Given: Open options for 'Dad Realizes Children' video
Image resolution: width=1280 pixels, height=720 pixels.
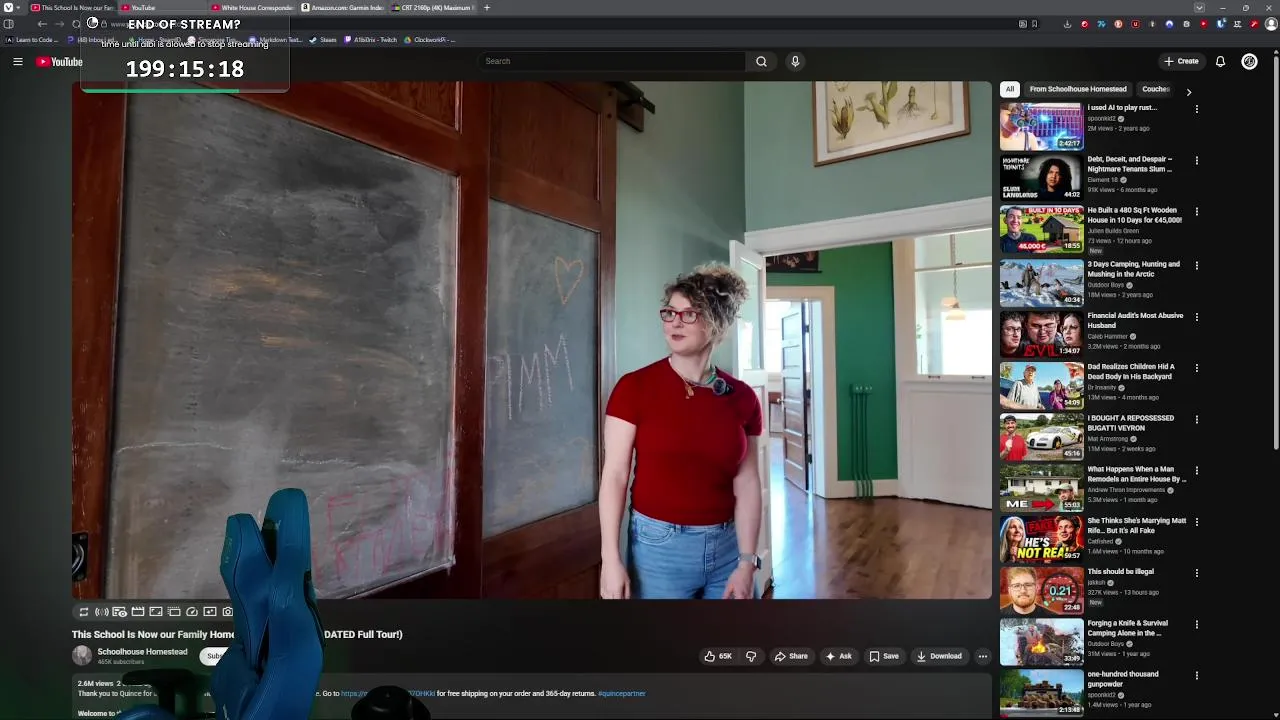Looking at the screenshot, I should point(1196,368).
